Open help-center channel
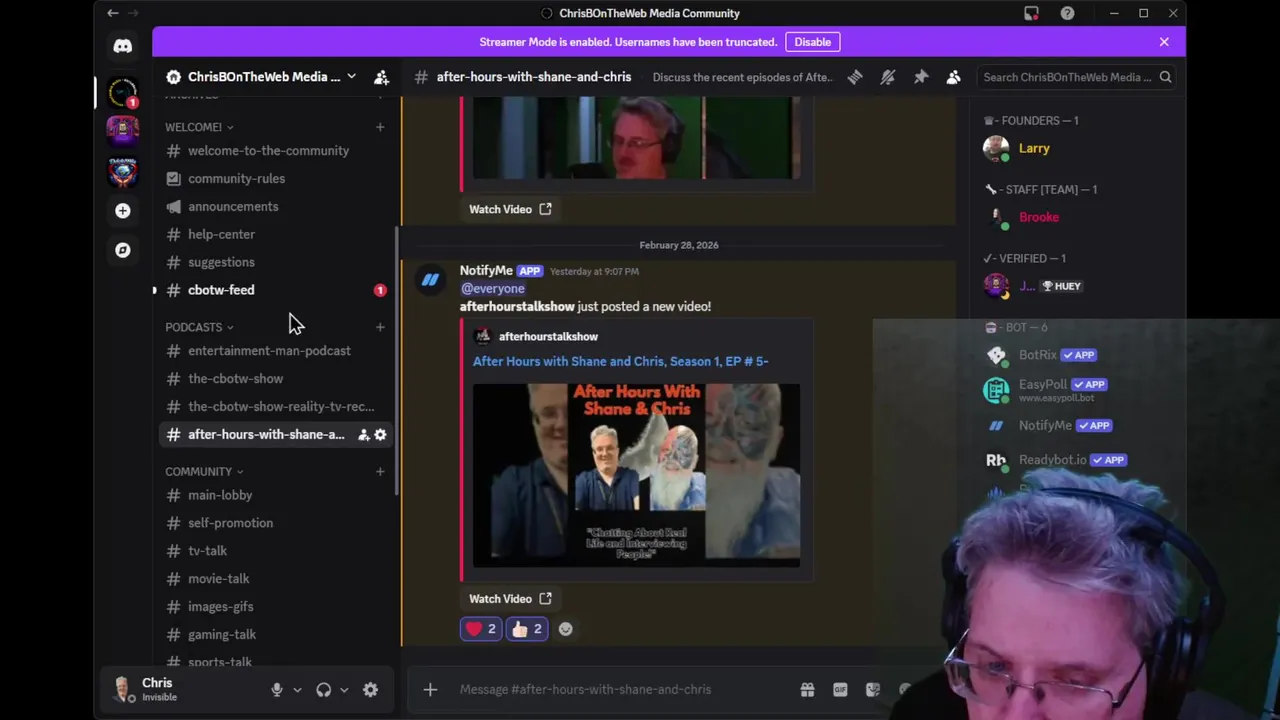The width and height of the screenshot is (1280, 720). click(x=275, y=234)
